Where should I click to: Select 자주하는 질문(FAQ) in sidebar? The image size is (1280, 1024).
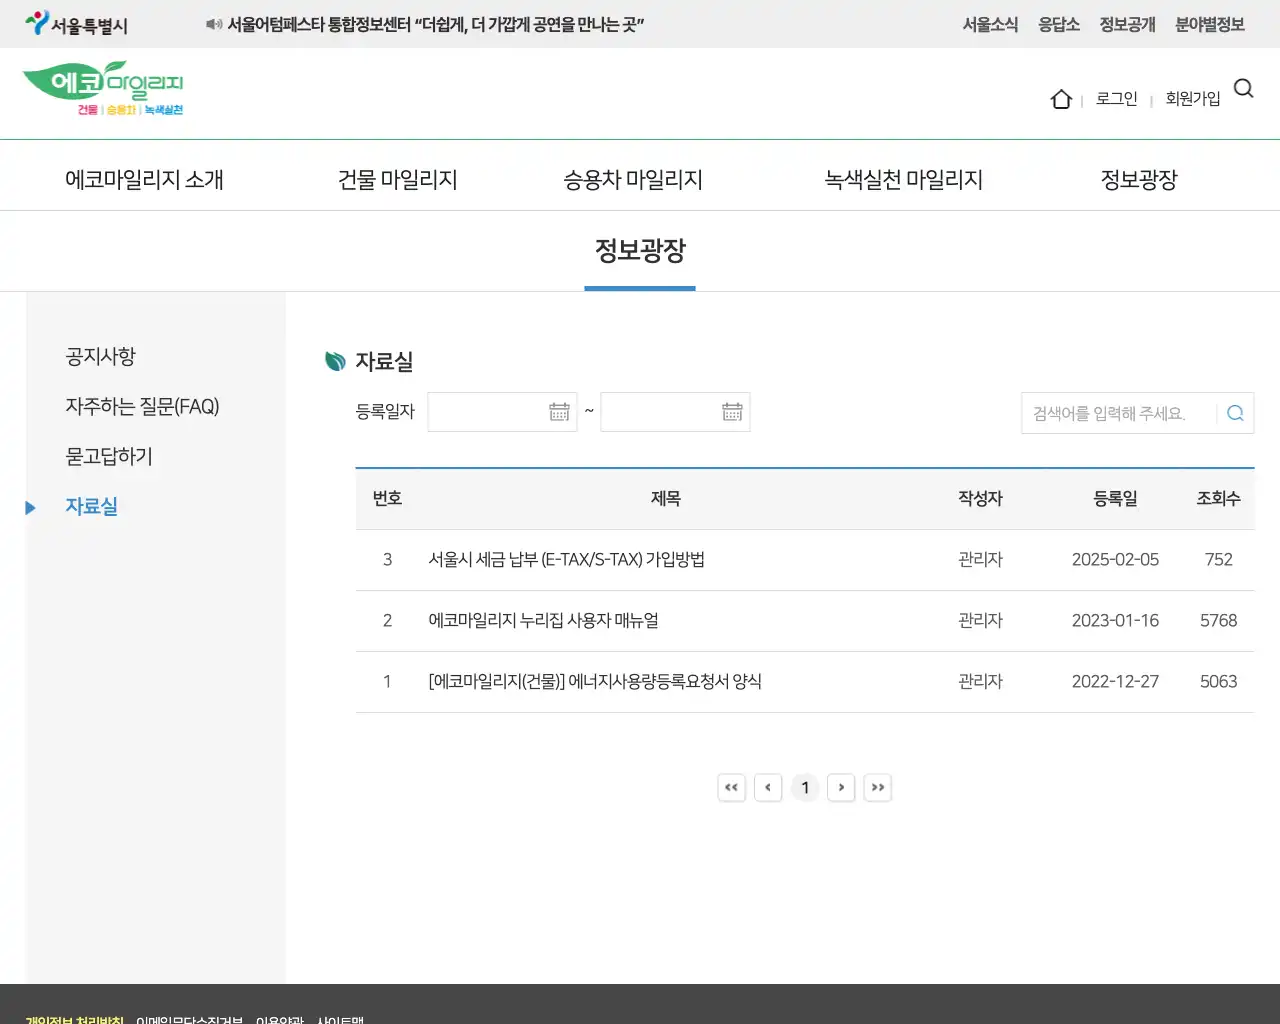click(x=142, y=407)
